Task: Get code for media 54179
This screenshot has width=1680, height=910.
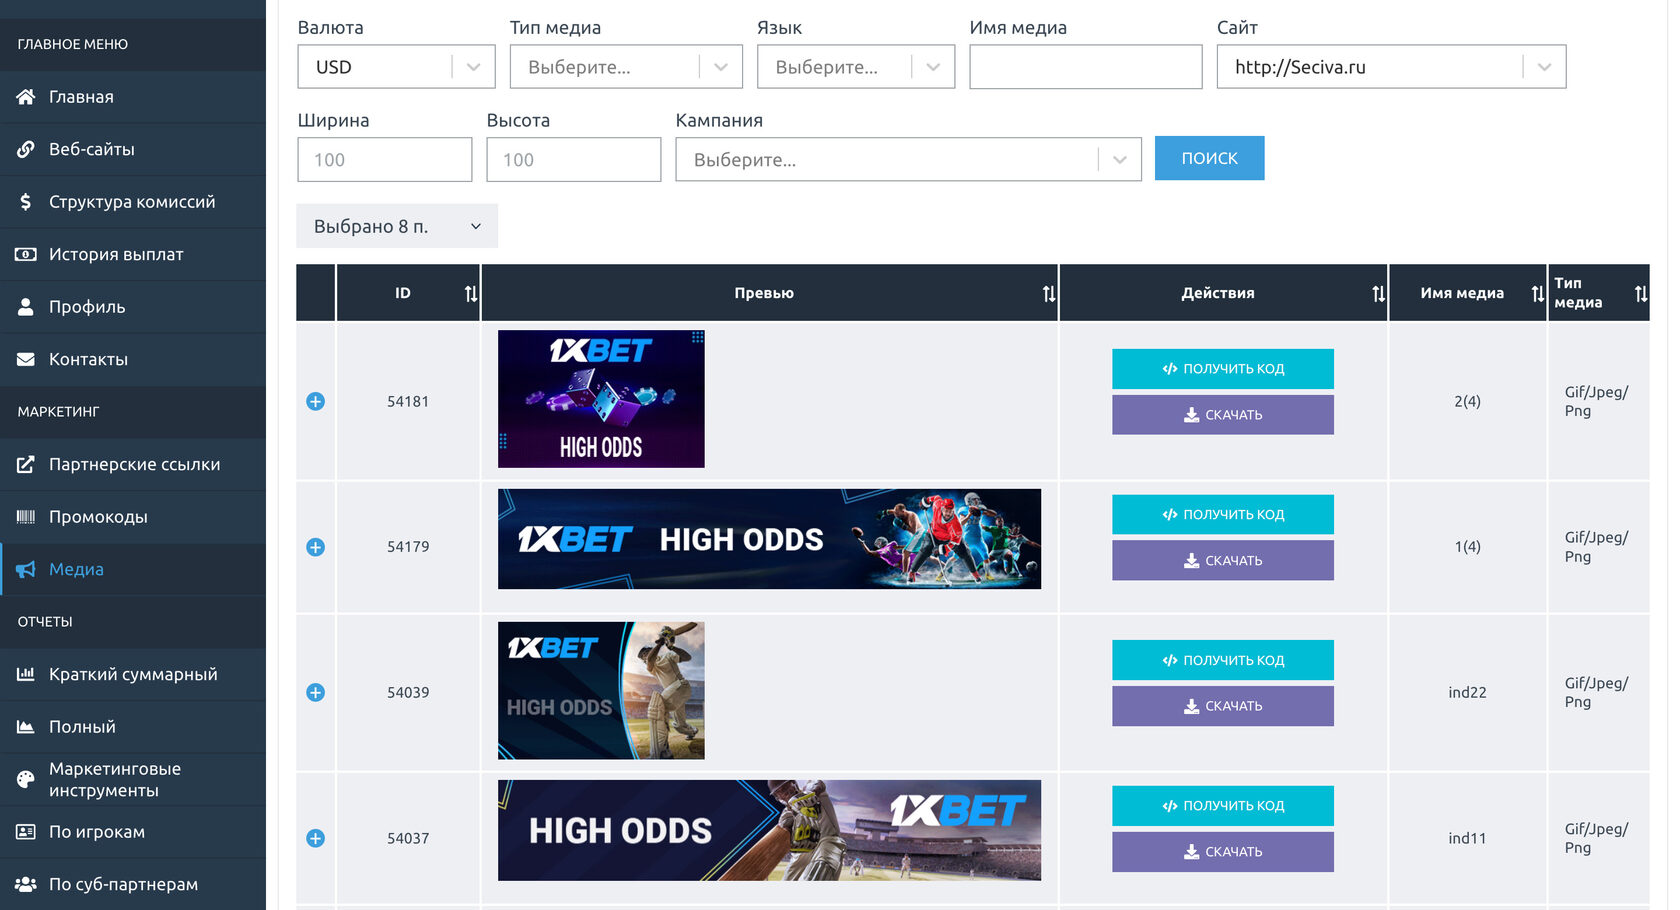Action: click(1222, 515)
